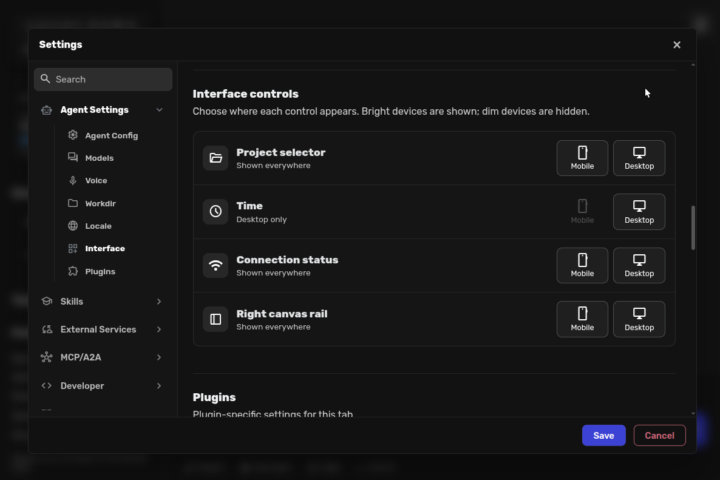Image resolution: width=720 pixels, height=480 pixels.
Task: Click the 'Desktop only' status text
Action: point(261,220)
